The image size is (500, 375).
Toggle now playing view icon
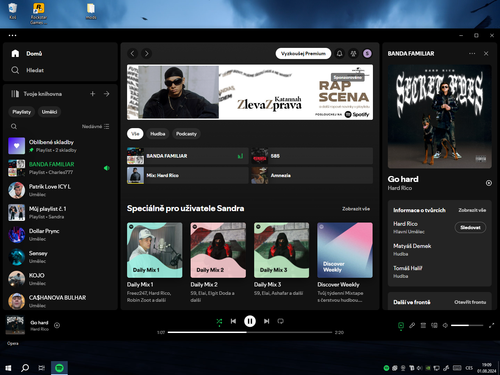[x=401, y=326]
